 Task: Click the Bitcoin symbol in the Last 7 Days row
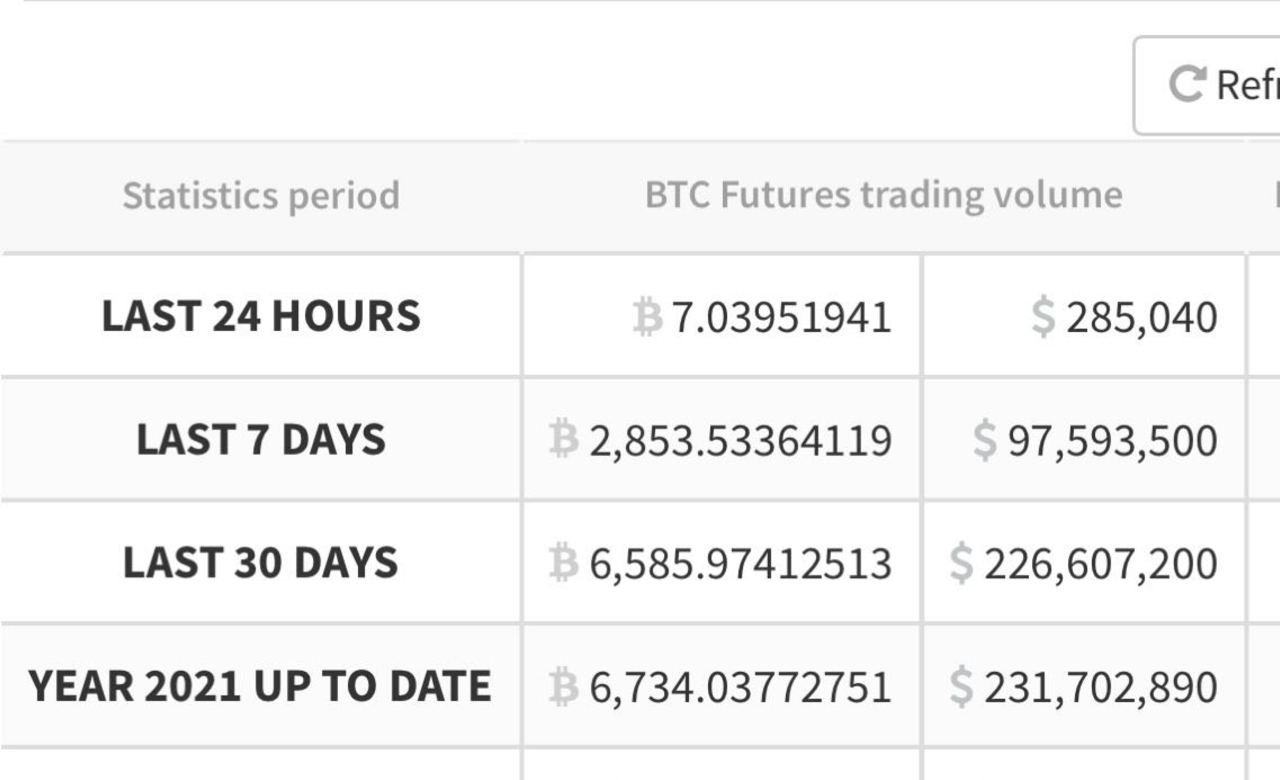click(564, 440)
